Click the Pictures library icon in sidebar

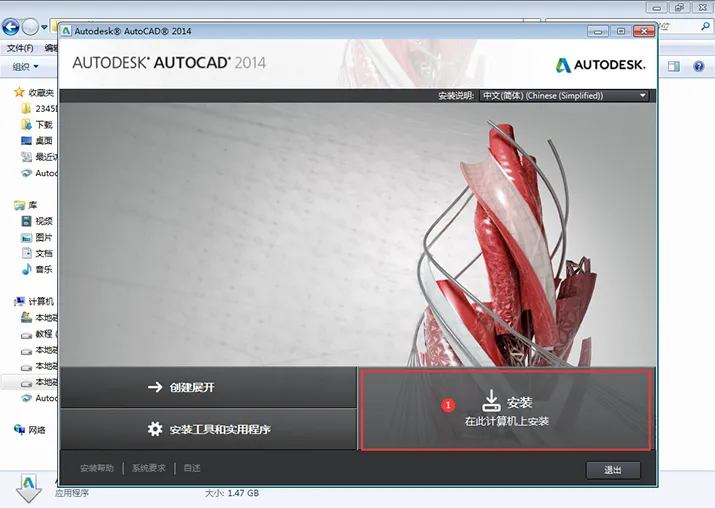coord(26,237)
